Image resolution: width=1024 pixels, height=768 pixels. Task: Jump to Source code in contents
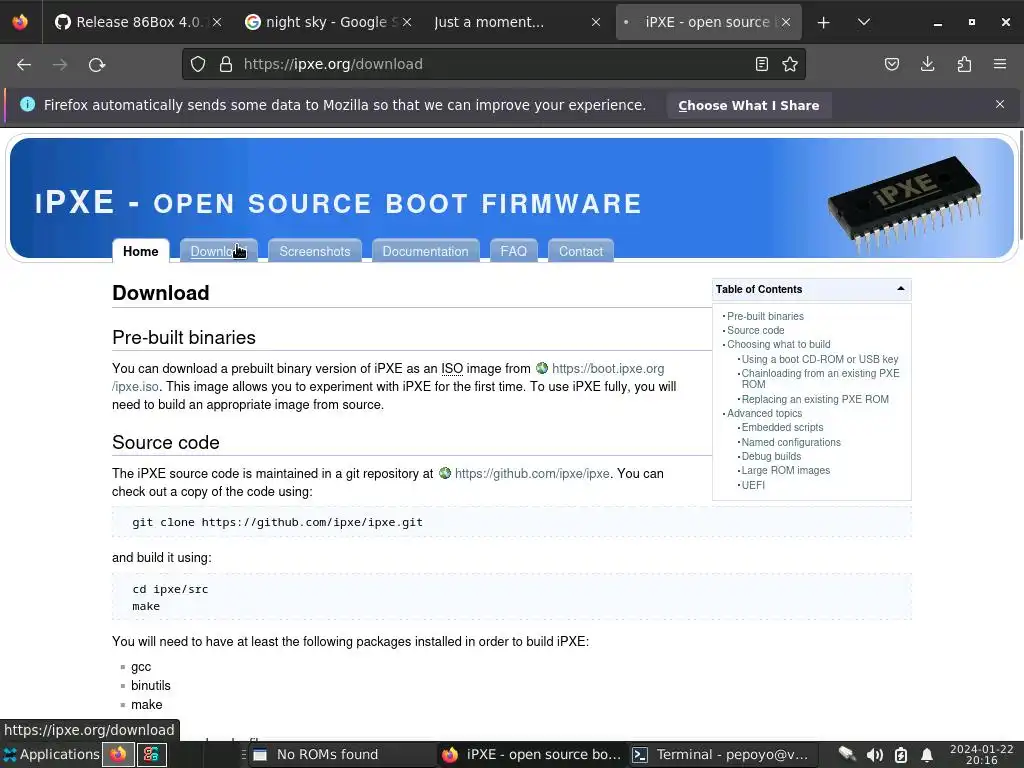(756, 330)
